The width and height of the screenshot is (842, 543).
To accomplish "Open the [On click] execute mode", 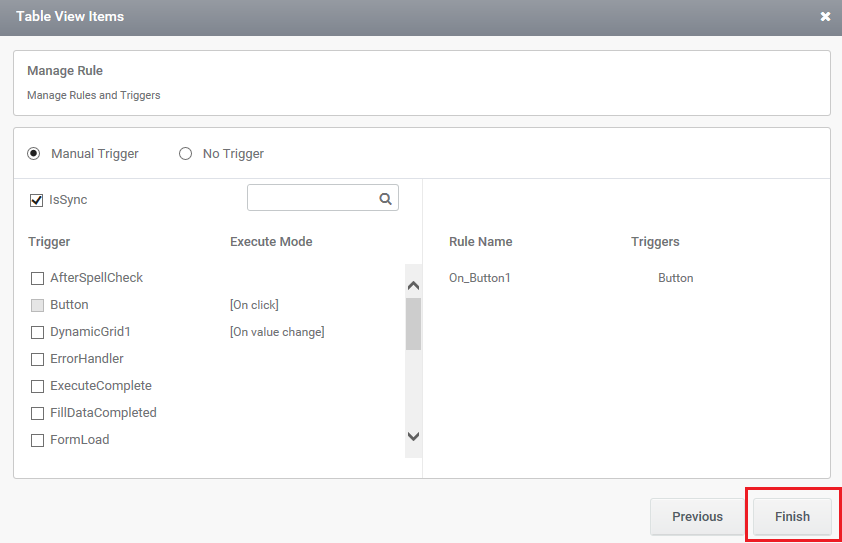I will click(x=254, y=305).
